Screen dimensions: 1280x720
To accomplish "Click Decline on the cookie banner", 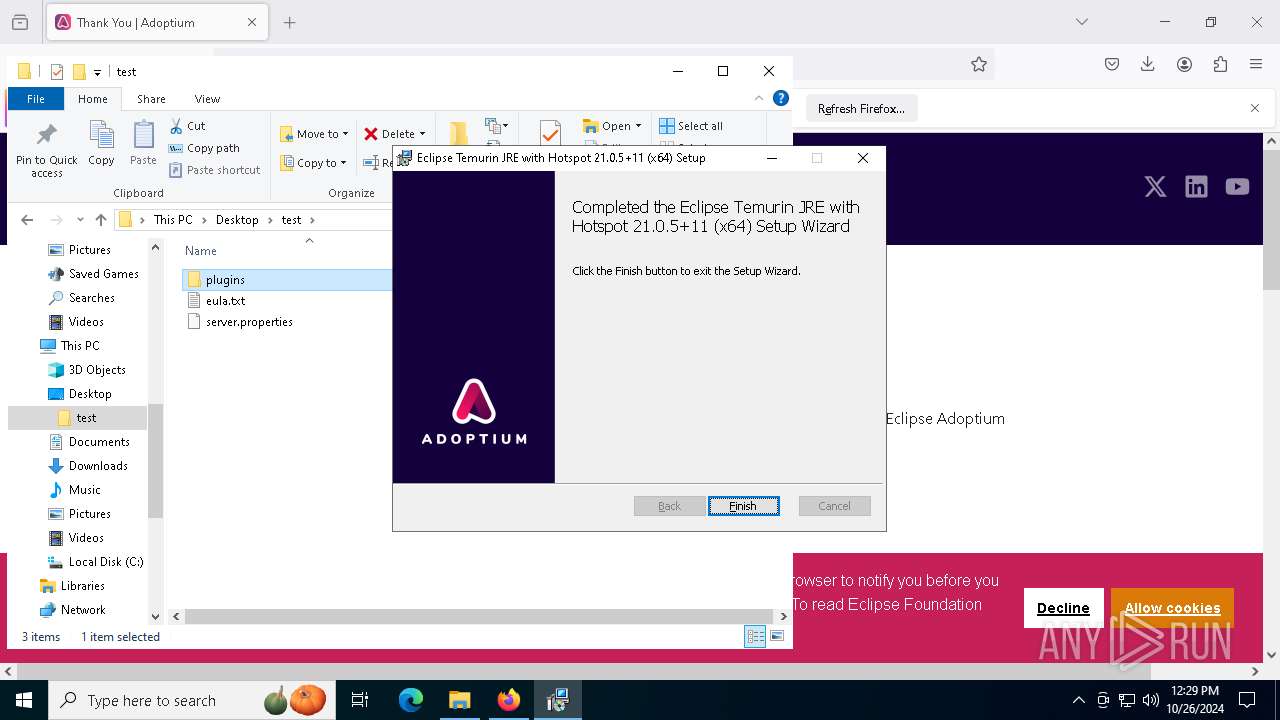I will [1063, 608].
